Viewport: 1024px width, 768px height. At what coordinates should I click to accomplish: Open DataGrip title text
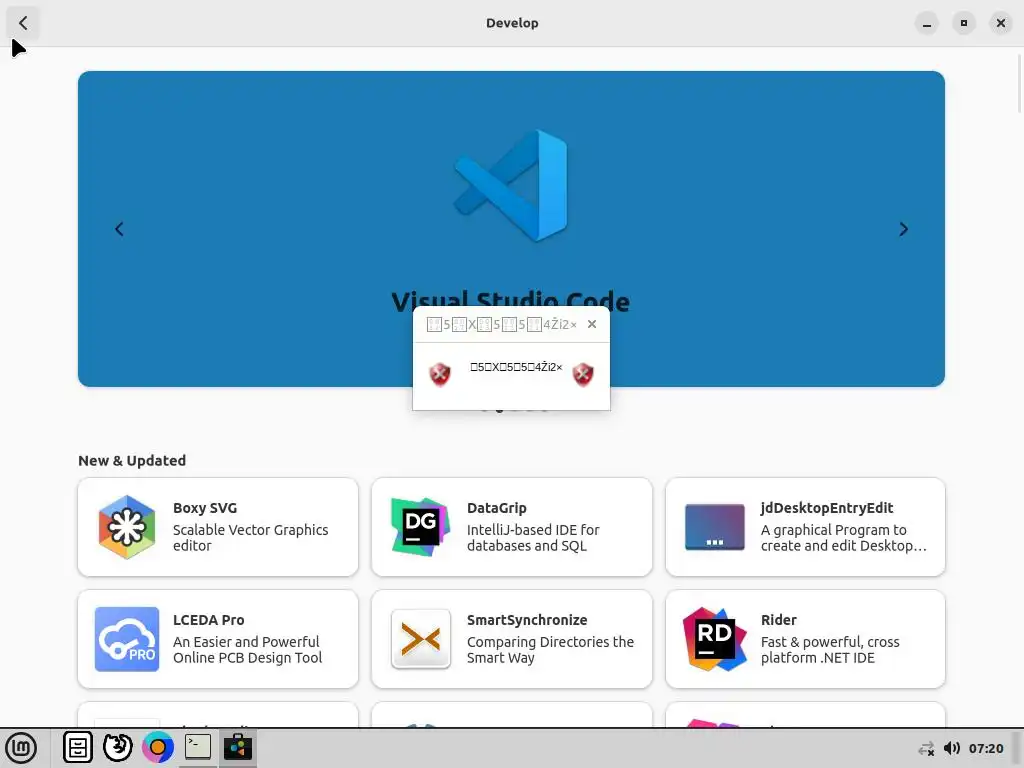496,508
